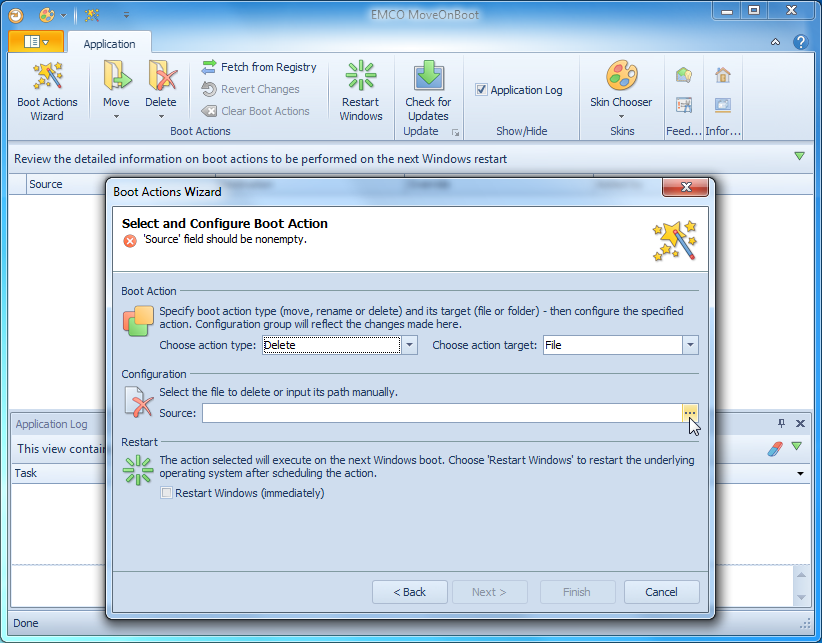Browse for source file with ellipsis button
The height and width of the screenshot is (643, 822).
click(690, 413)
